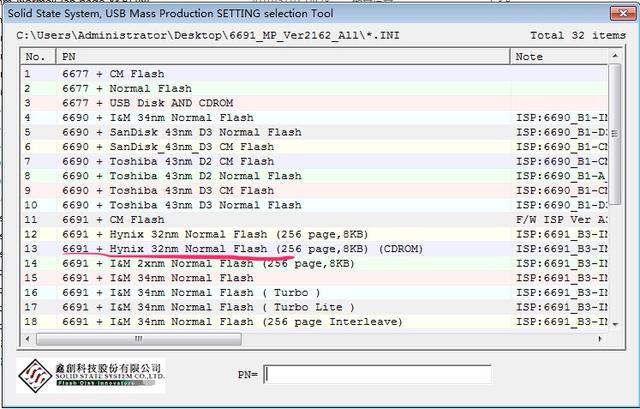
Task: Select I&M 34nm Normal Flash ( Turbo )
Action: (314, 293)
